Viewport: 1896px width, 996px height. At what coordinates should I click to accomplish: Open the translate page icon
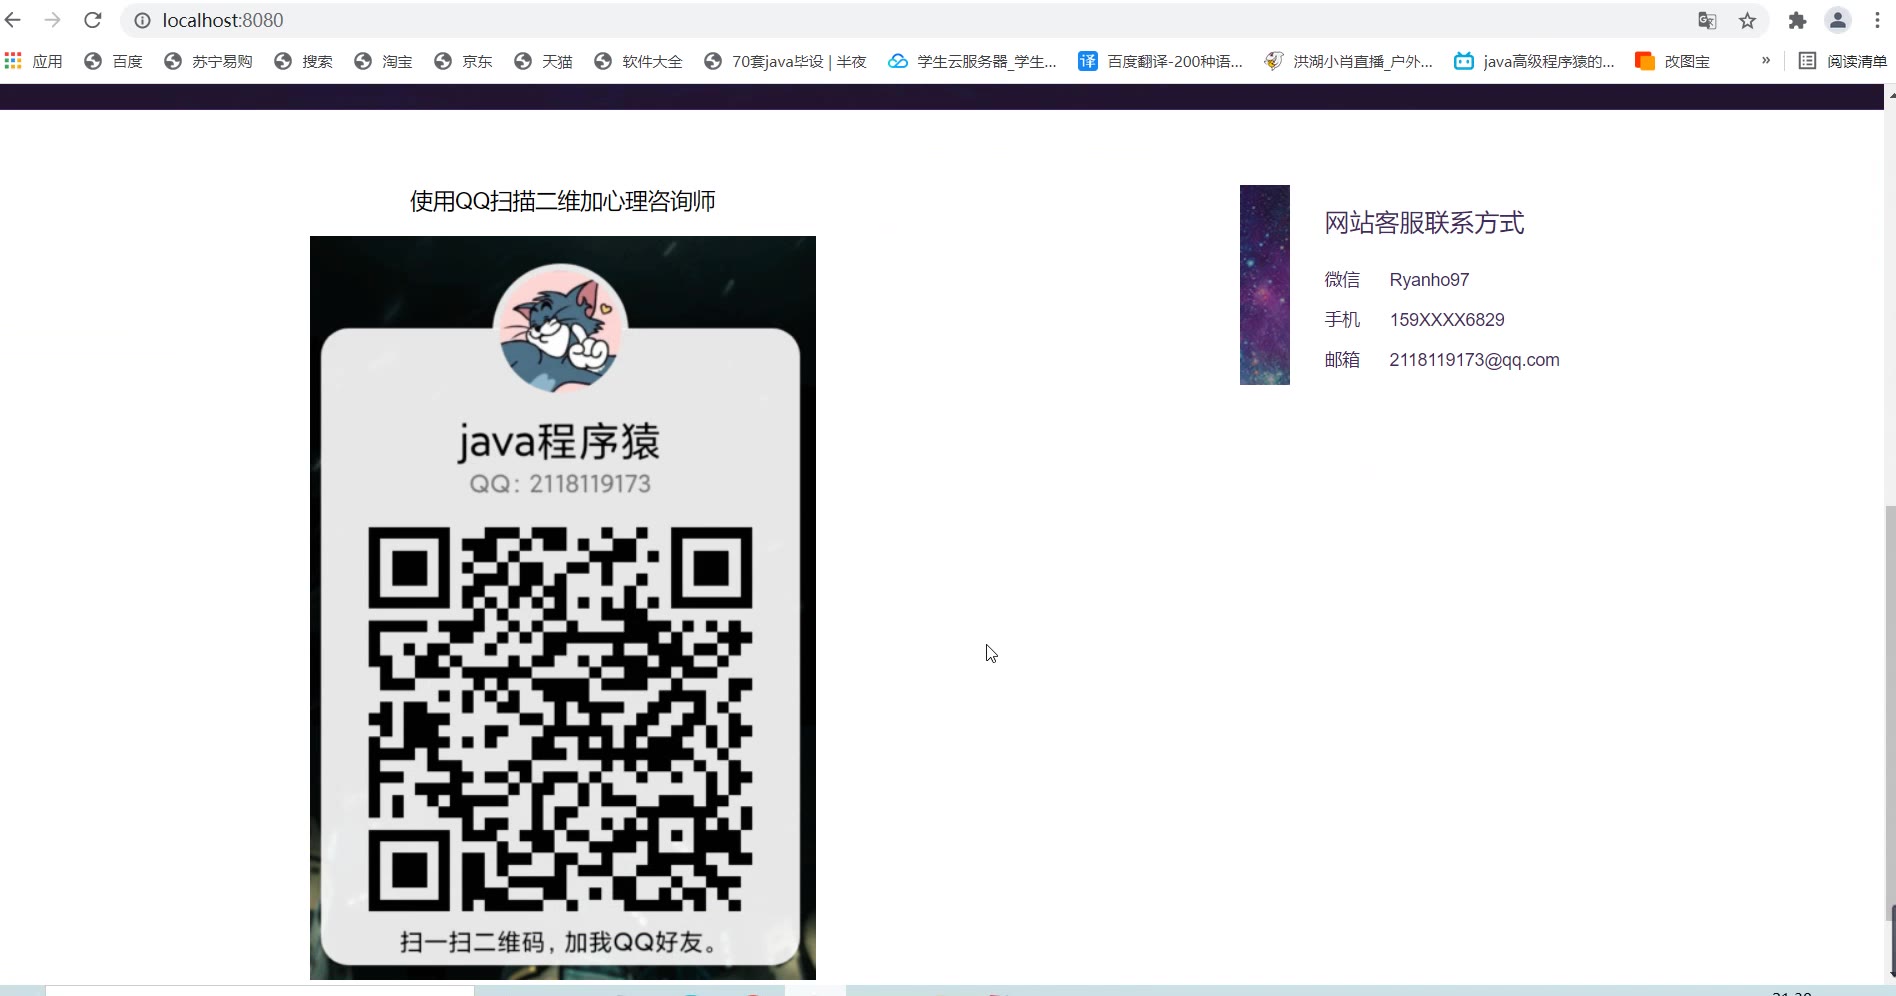pyautogui.click(x=1707, y=20)
